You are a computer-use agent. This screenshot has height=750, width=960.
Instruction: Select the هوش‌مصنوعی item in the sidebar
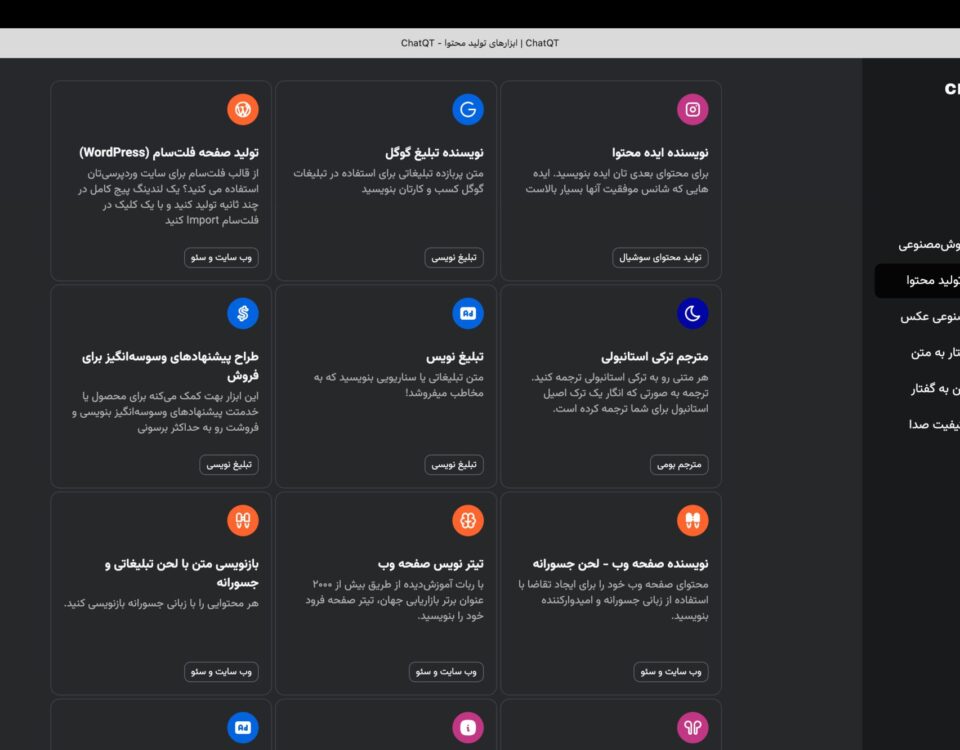click(928, 244)
